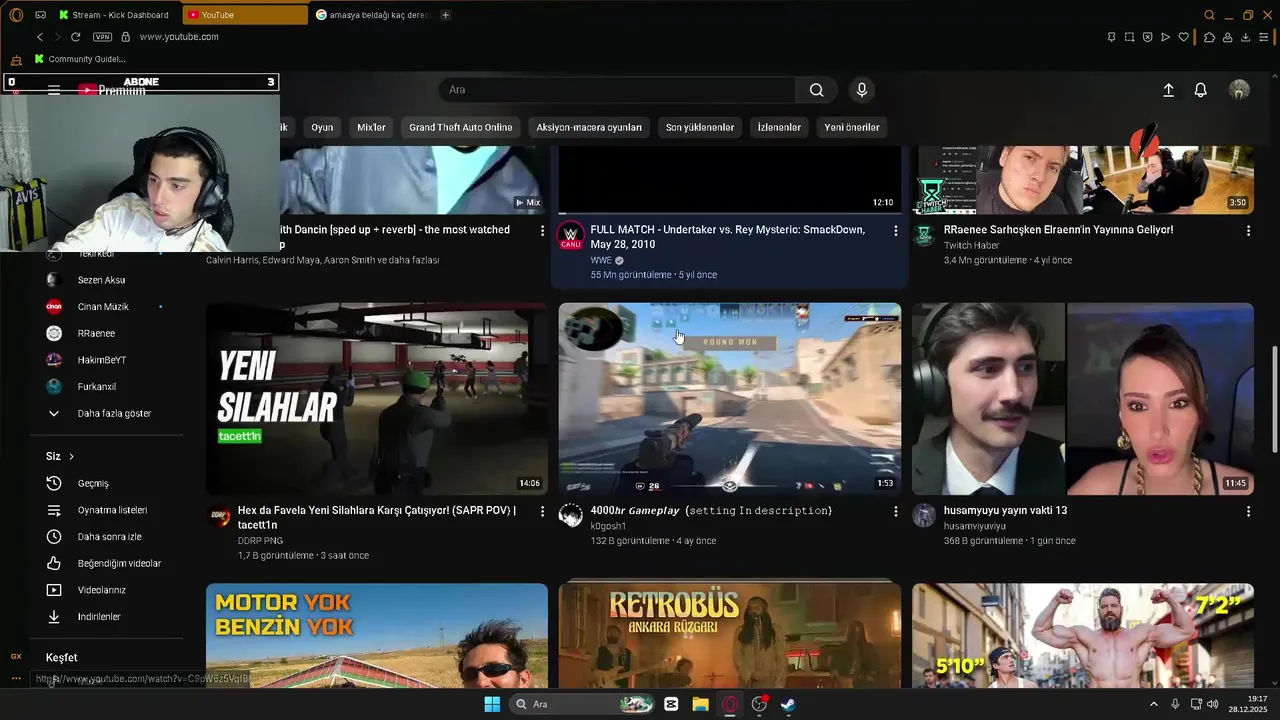Open the YouTube account avatar menu
This screenshot has width=1280, height=720.
1239,90
